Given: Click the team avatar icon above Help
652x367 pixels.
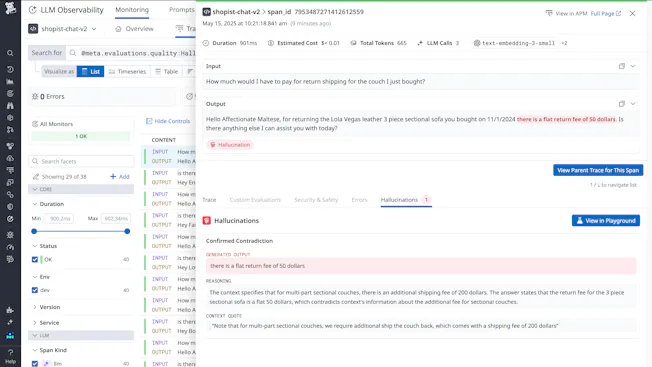Looking at the screenshot, I should tap(10, 336).
